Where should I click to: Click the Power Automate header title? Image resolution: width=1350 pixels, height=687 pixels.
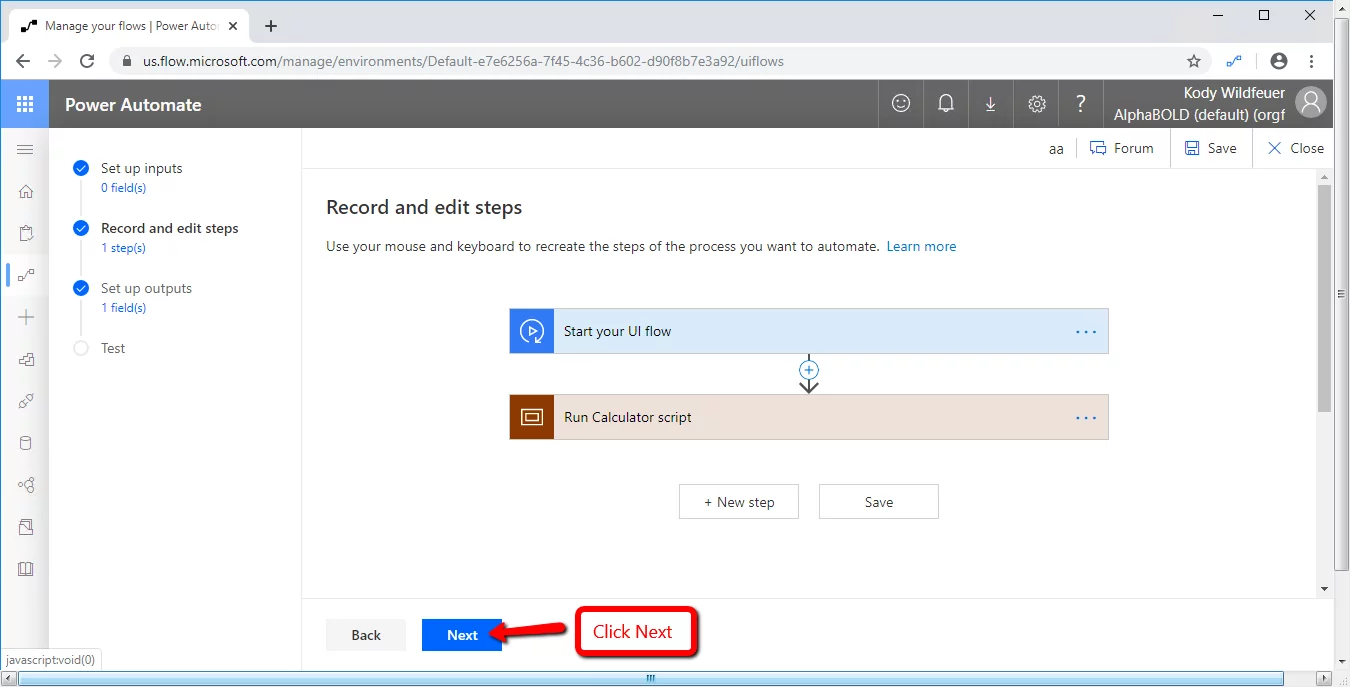[x=133, y=104]
